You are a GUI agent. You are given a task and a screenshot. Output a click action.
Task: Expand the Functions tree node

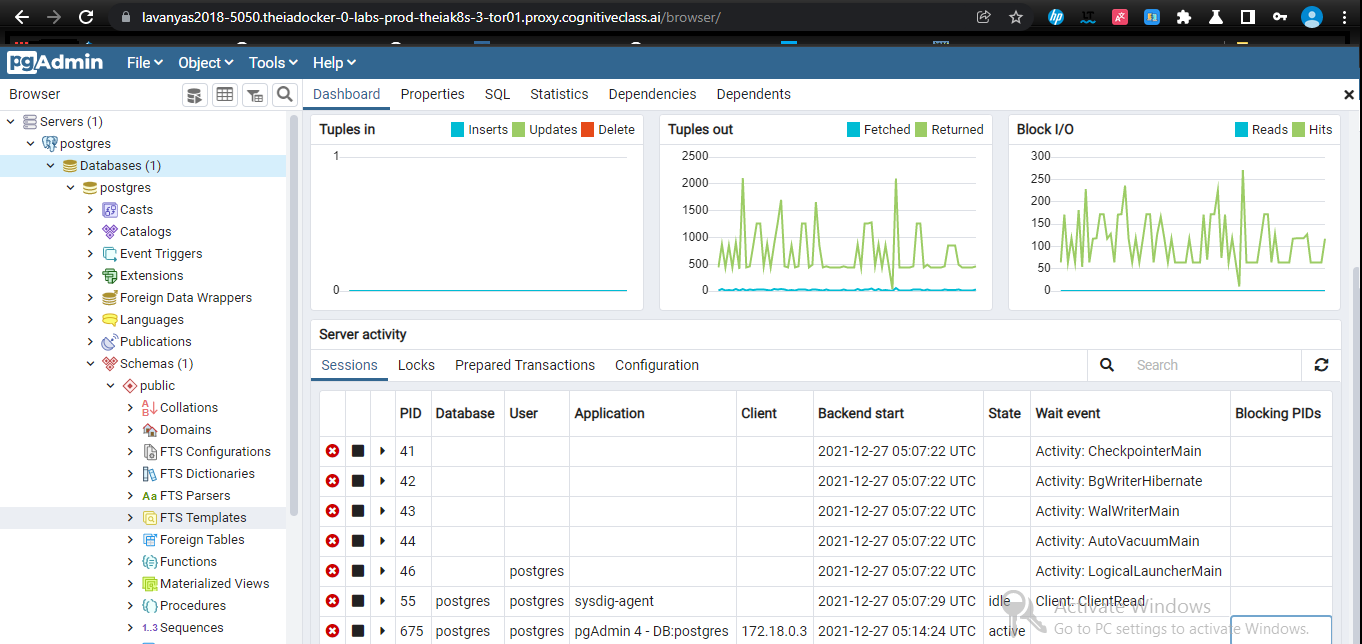pos(128,561)
